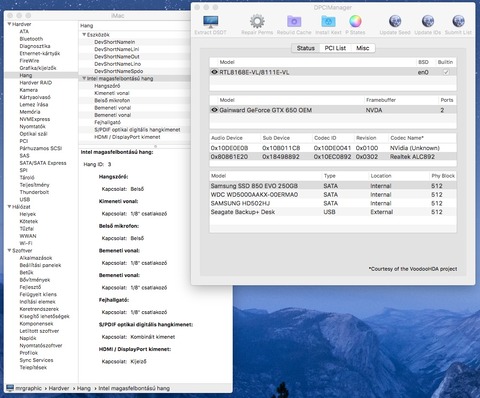
Task: Select Tűzfal under Hálózat
Action: (27, 229)
